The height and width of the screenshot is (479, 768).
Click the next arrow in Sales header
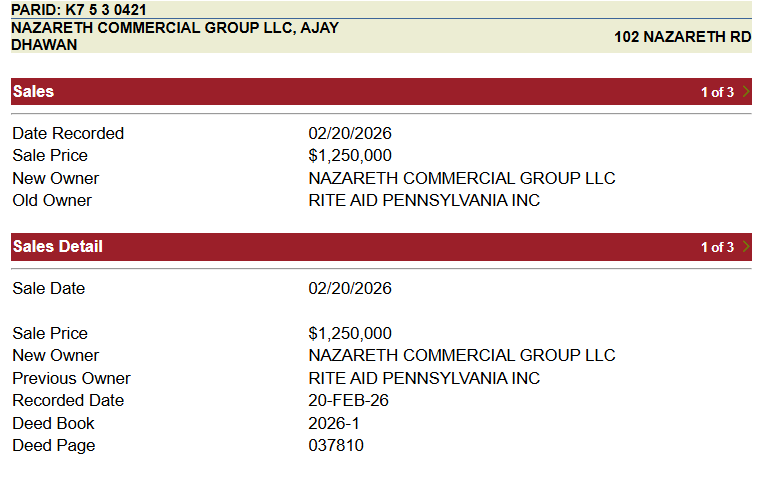click(x=746, y=92)
